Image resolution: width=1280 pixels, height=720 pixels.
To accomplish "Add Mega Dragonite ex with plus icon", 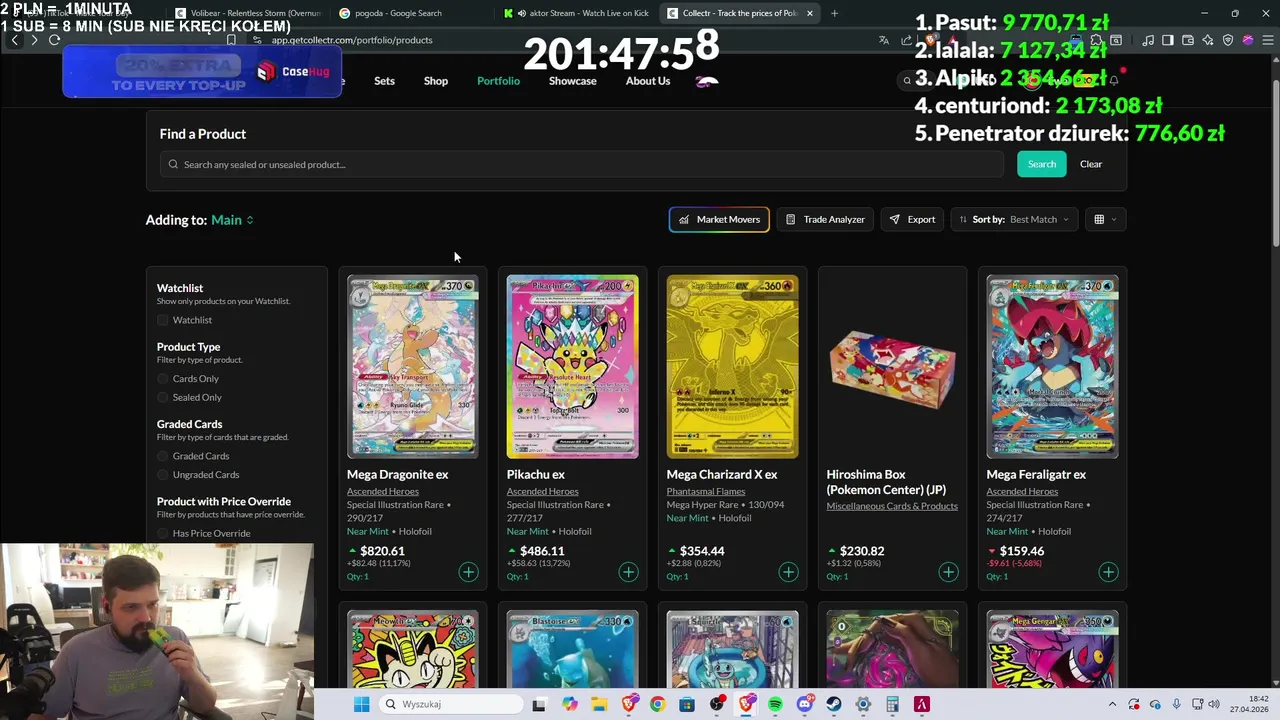I will [x=468, y=572].
